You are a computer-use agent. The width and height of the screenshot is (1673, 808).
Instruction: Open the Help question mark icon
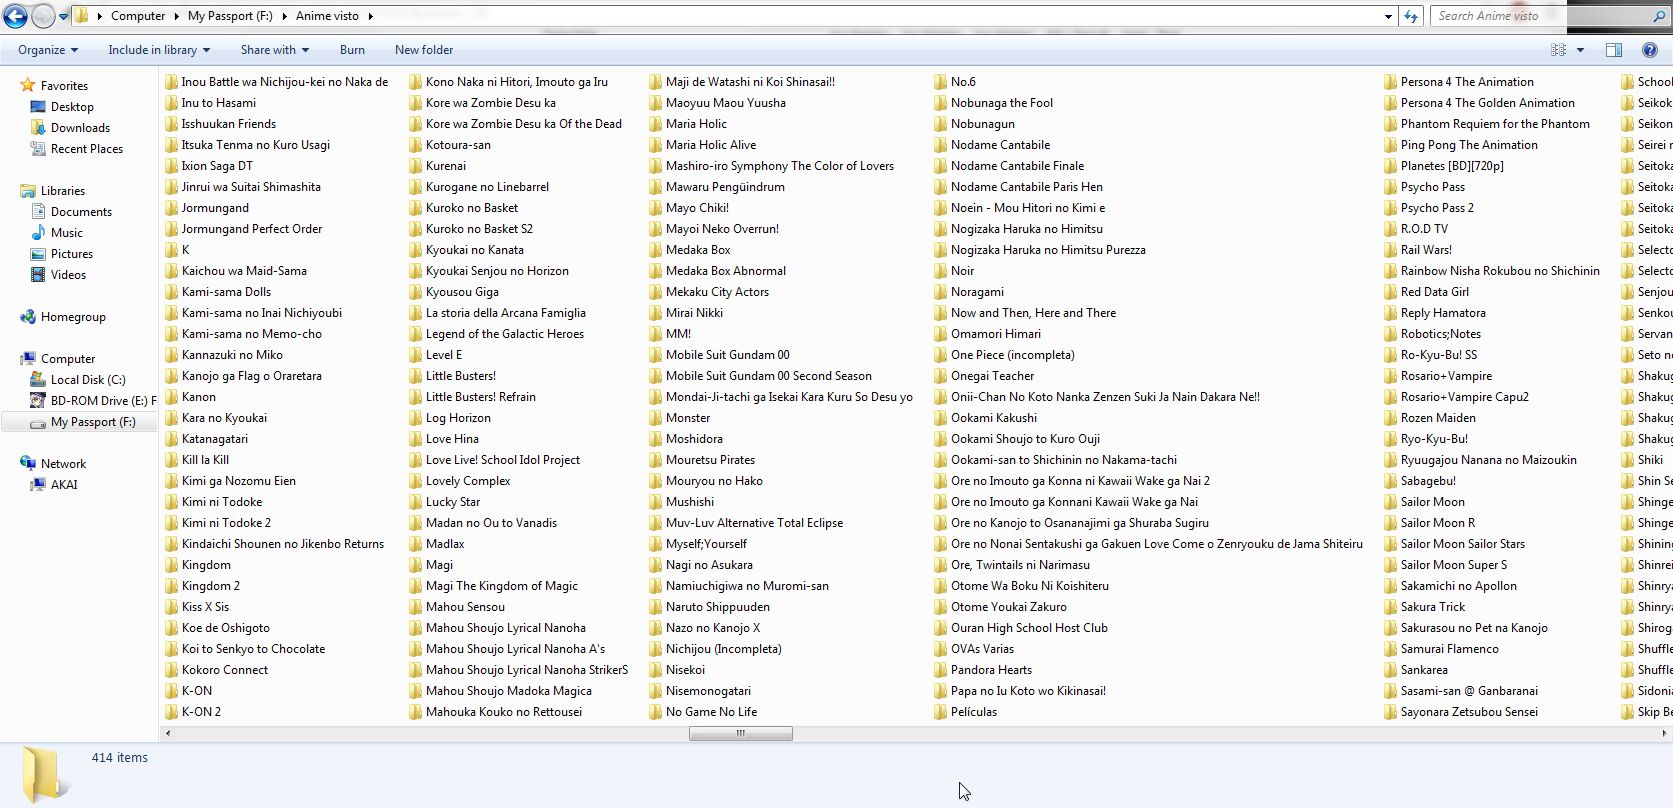point(1649,50)
